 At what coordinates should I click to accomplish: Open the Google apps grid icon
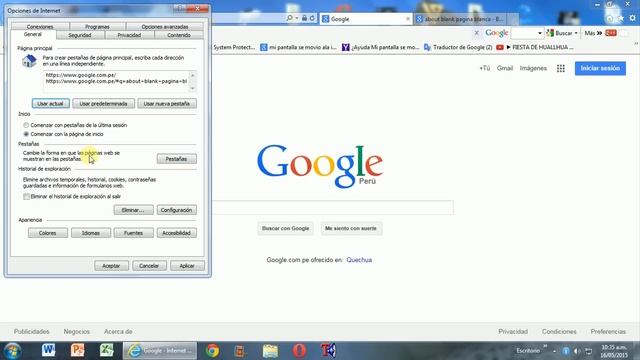pos(561,69)
